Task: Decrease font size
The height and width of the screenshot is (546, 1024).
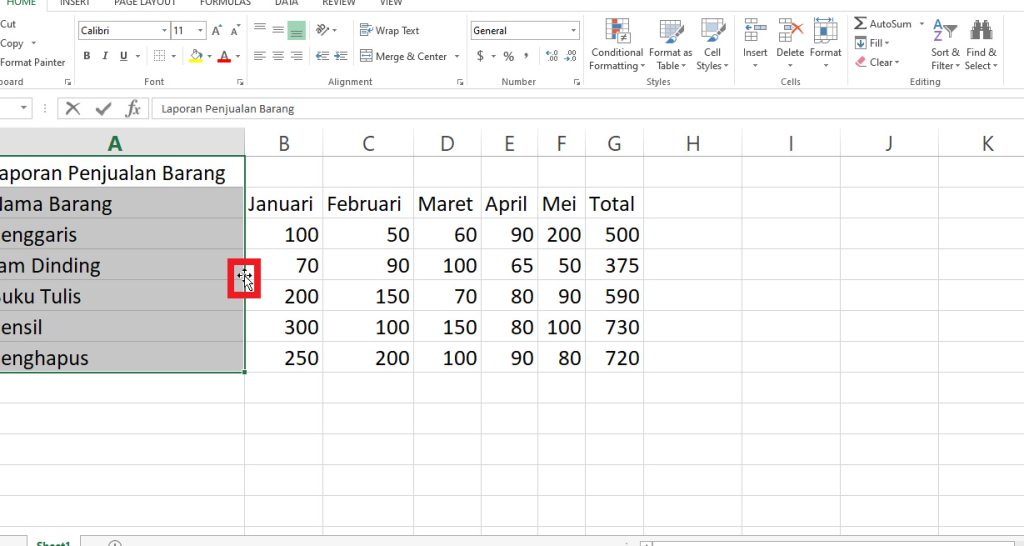Action: click(235, 30)
